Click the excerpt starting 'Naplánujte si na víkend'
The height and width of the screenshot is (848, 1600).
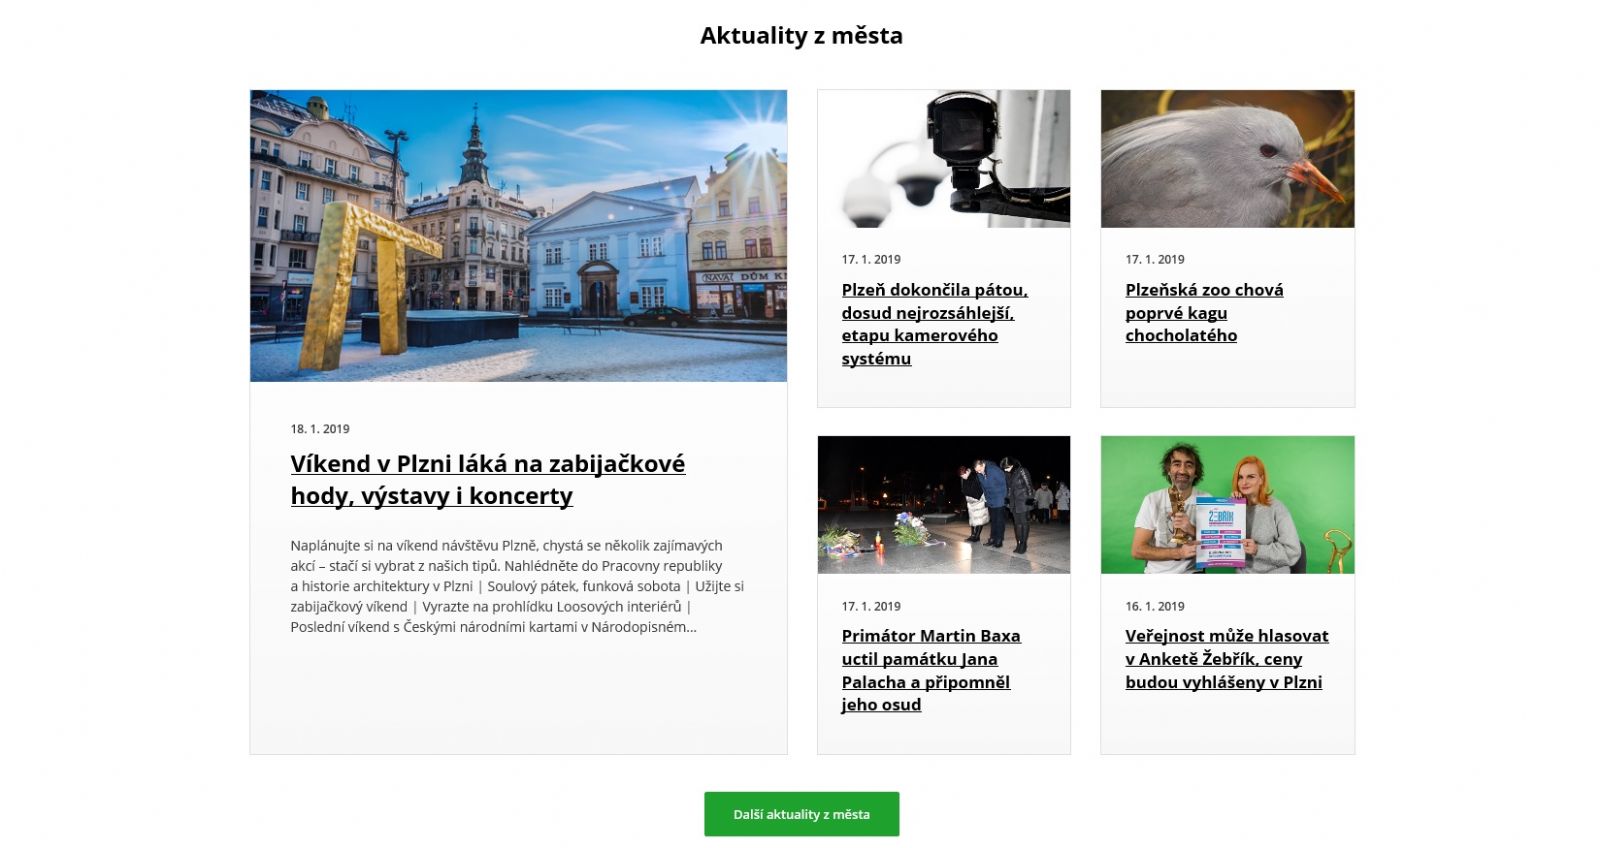click(x=517, y=586)
